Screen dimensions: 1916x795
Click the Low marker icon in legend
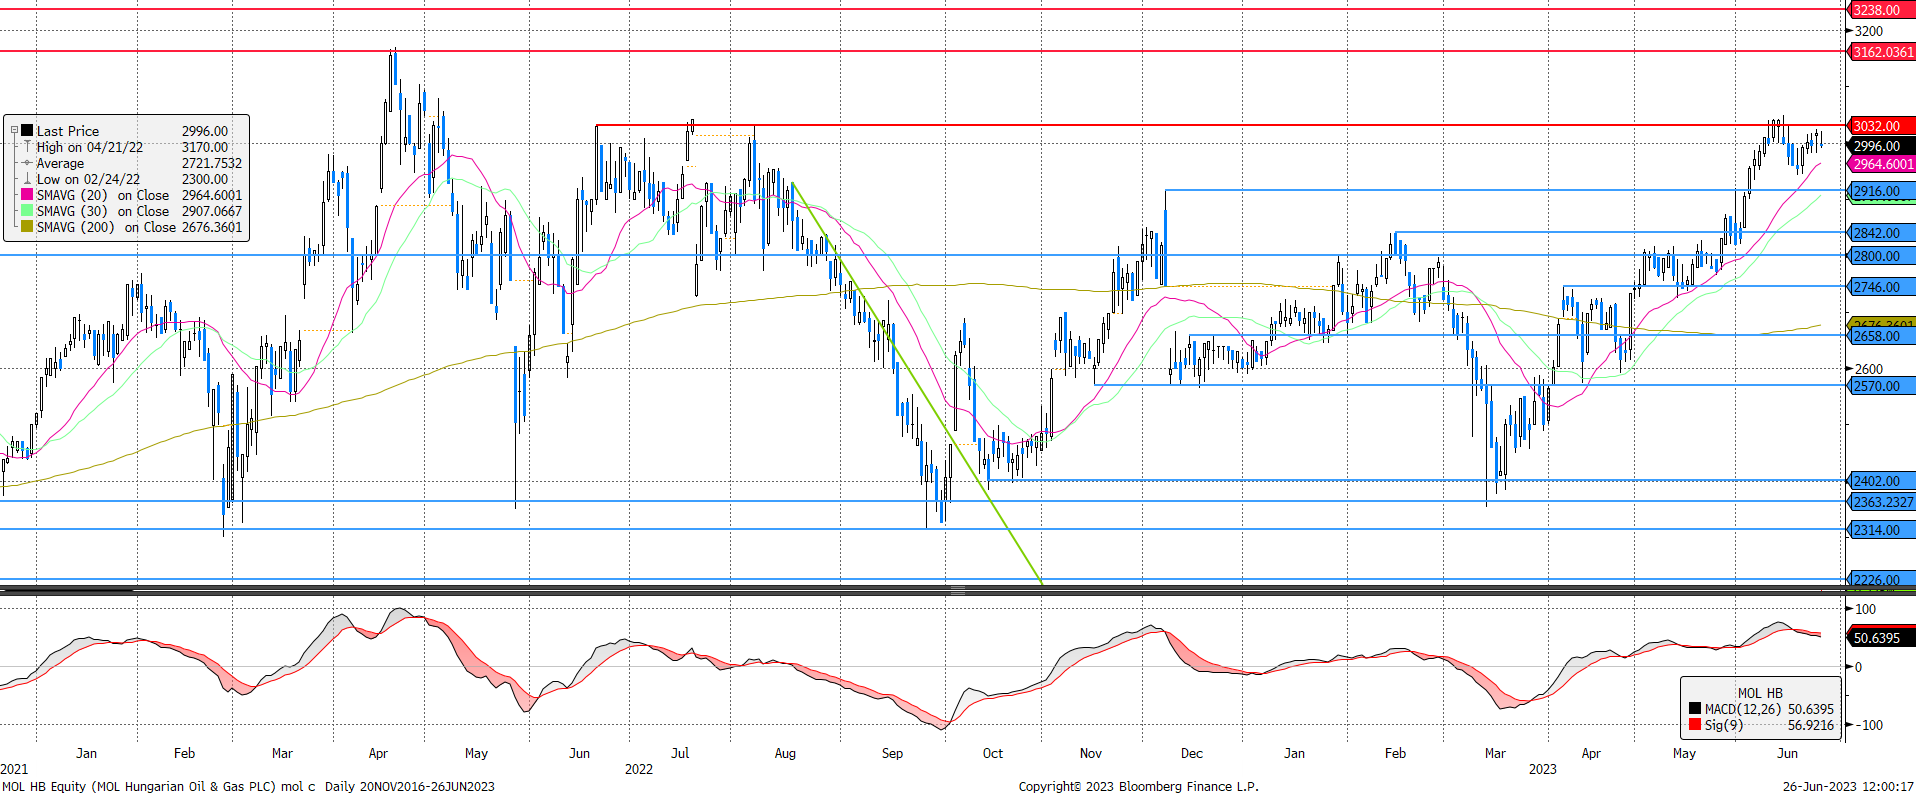(x=27, y=179)
